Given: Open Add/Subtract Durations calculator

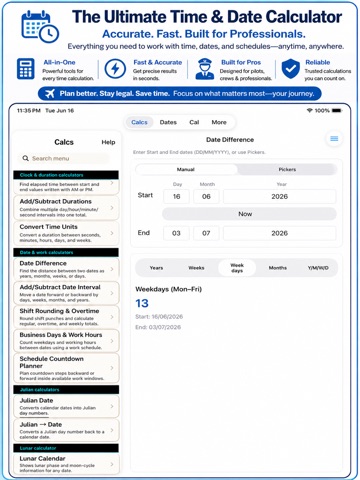Looking at the screenshot, I should (66, 208).
